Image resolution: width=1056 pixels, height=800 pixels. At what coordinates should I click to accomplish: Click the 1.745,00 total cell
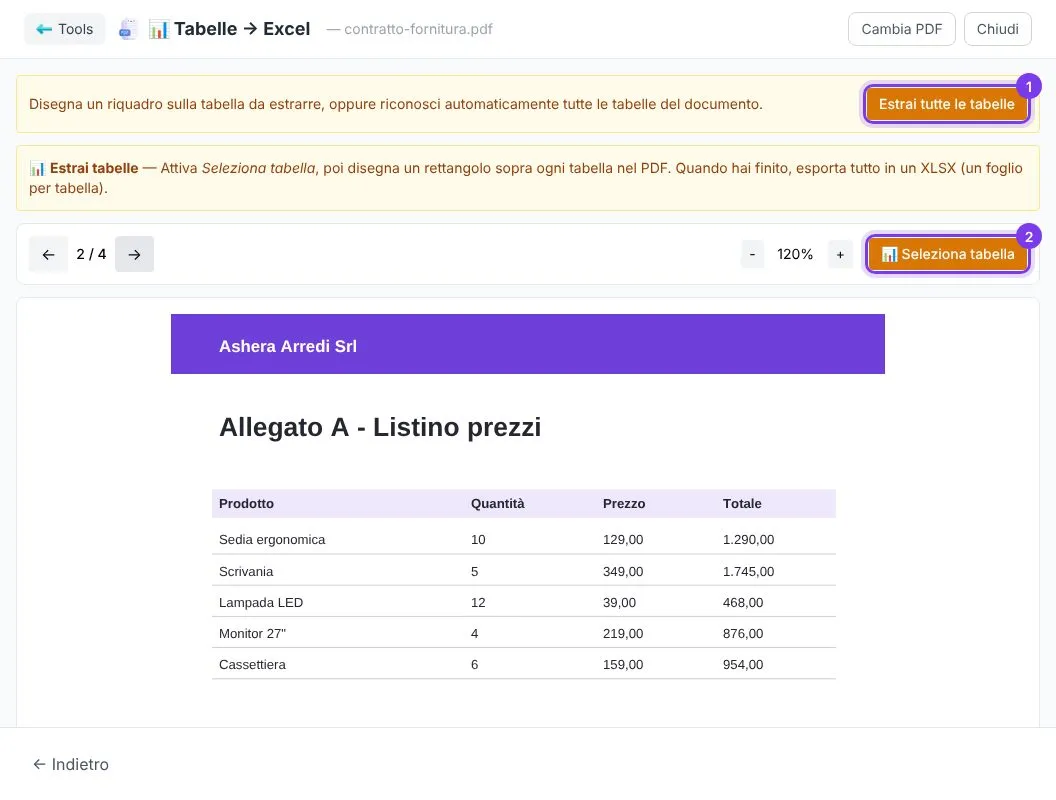748,572
